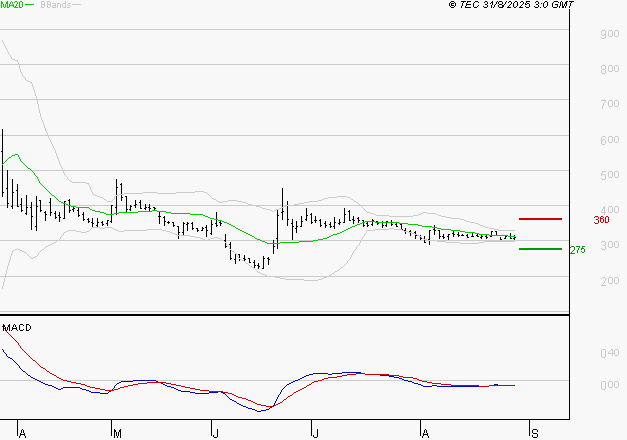
Task: Click the 500 price axis label
Action: 609,175
